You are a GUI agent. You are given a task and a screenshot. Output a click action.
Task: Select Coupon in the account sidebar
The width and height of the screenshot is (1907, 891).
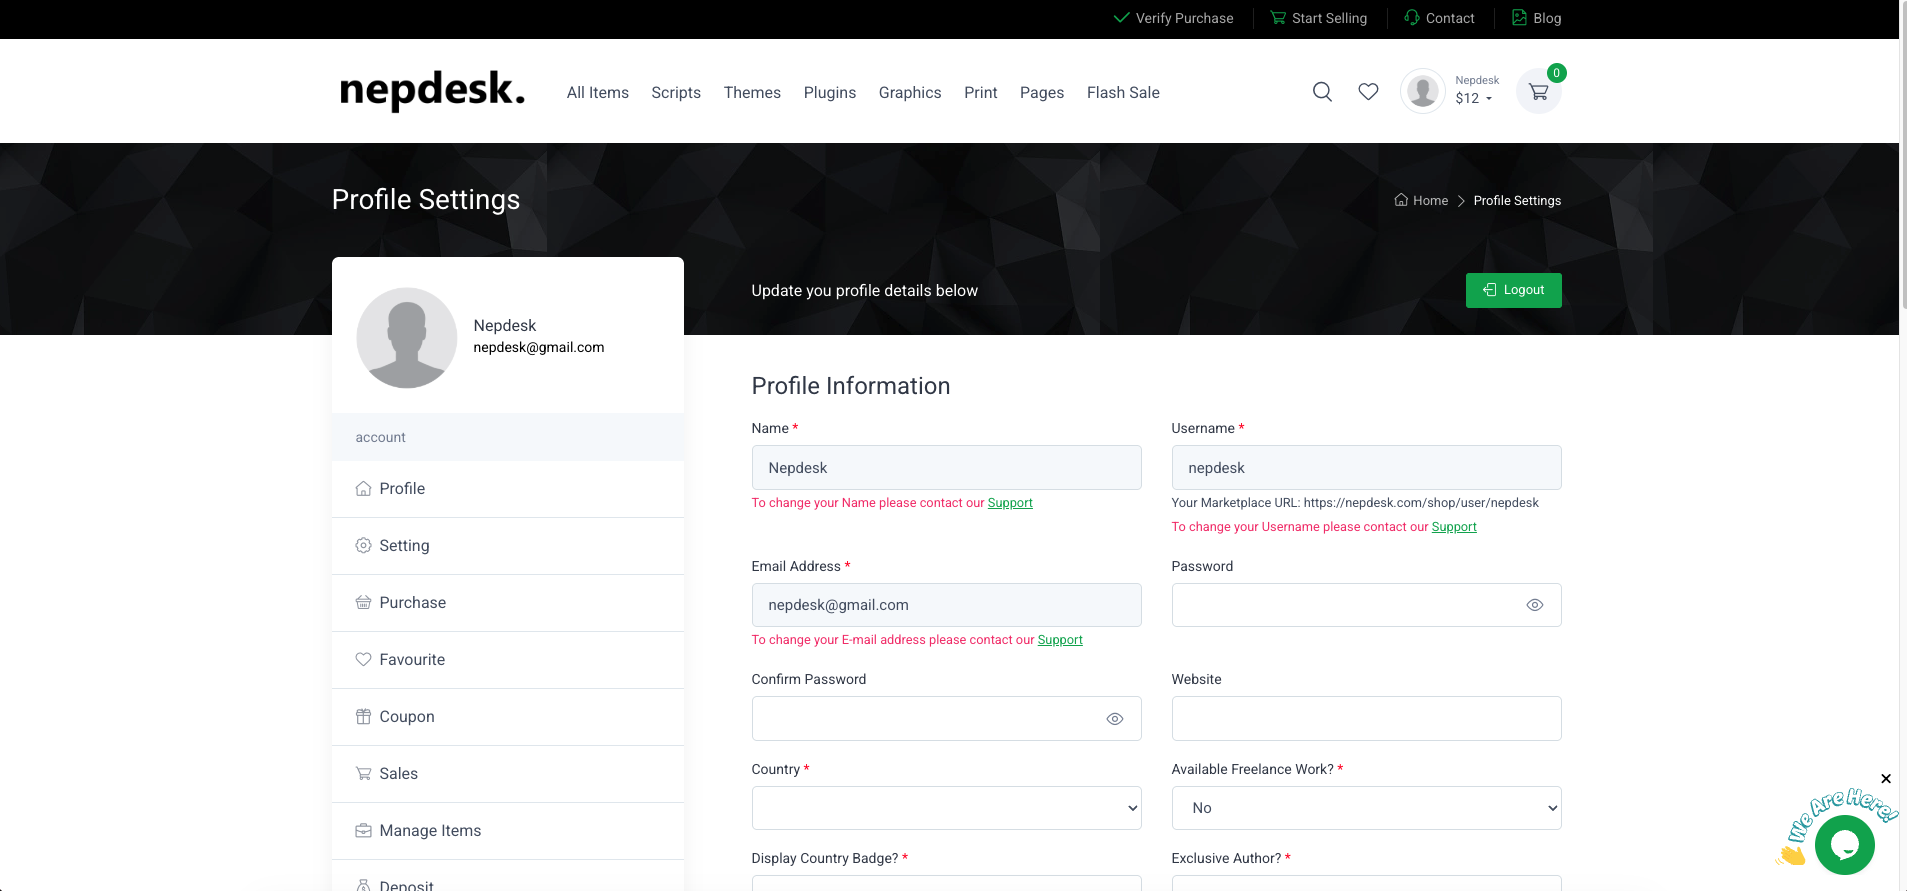(407, 717)
